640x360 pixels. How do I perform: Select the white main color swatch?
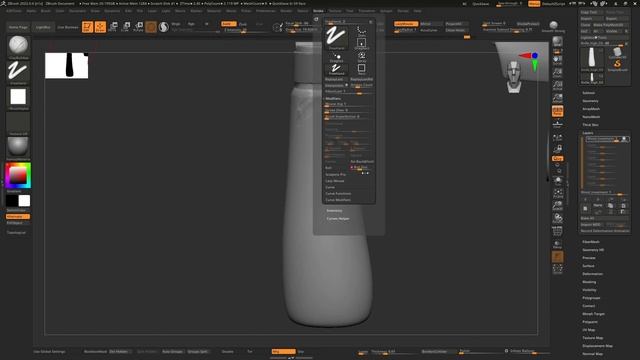coord(24,201)
